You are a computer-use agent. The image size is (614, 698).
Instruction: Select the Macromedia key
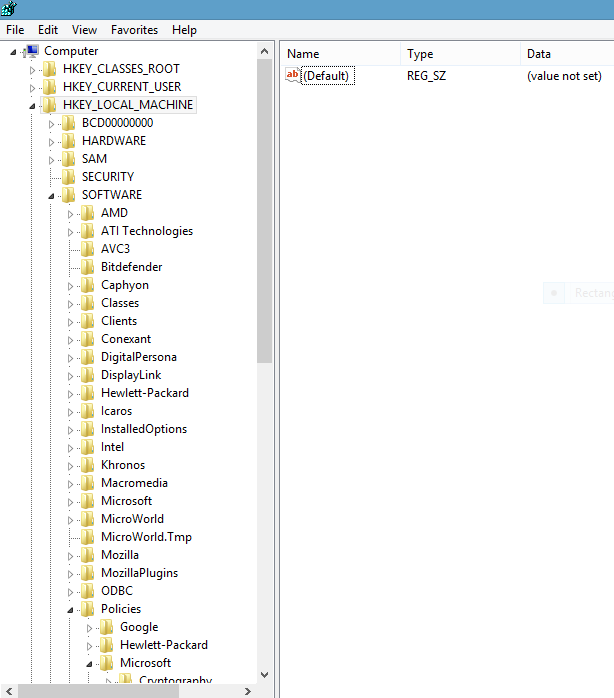[x=134, y=483]
